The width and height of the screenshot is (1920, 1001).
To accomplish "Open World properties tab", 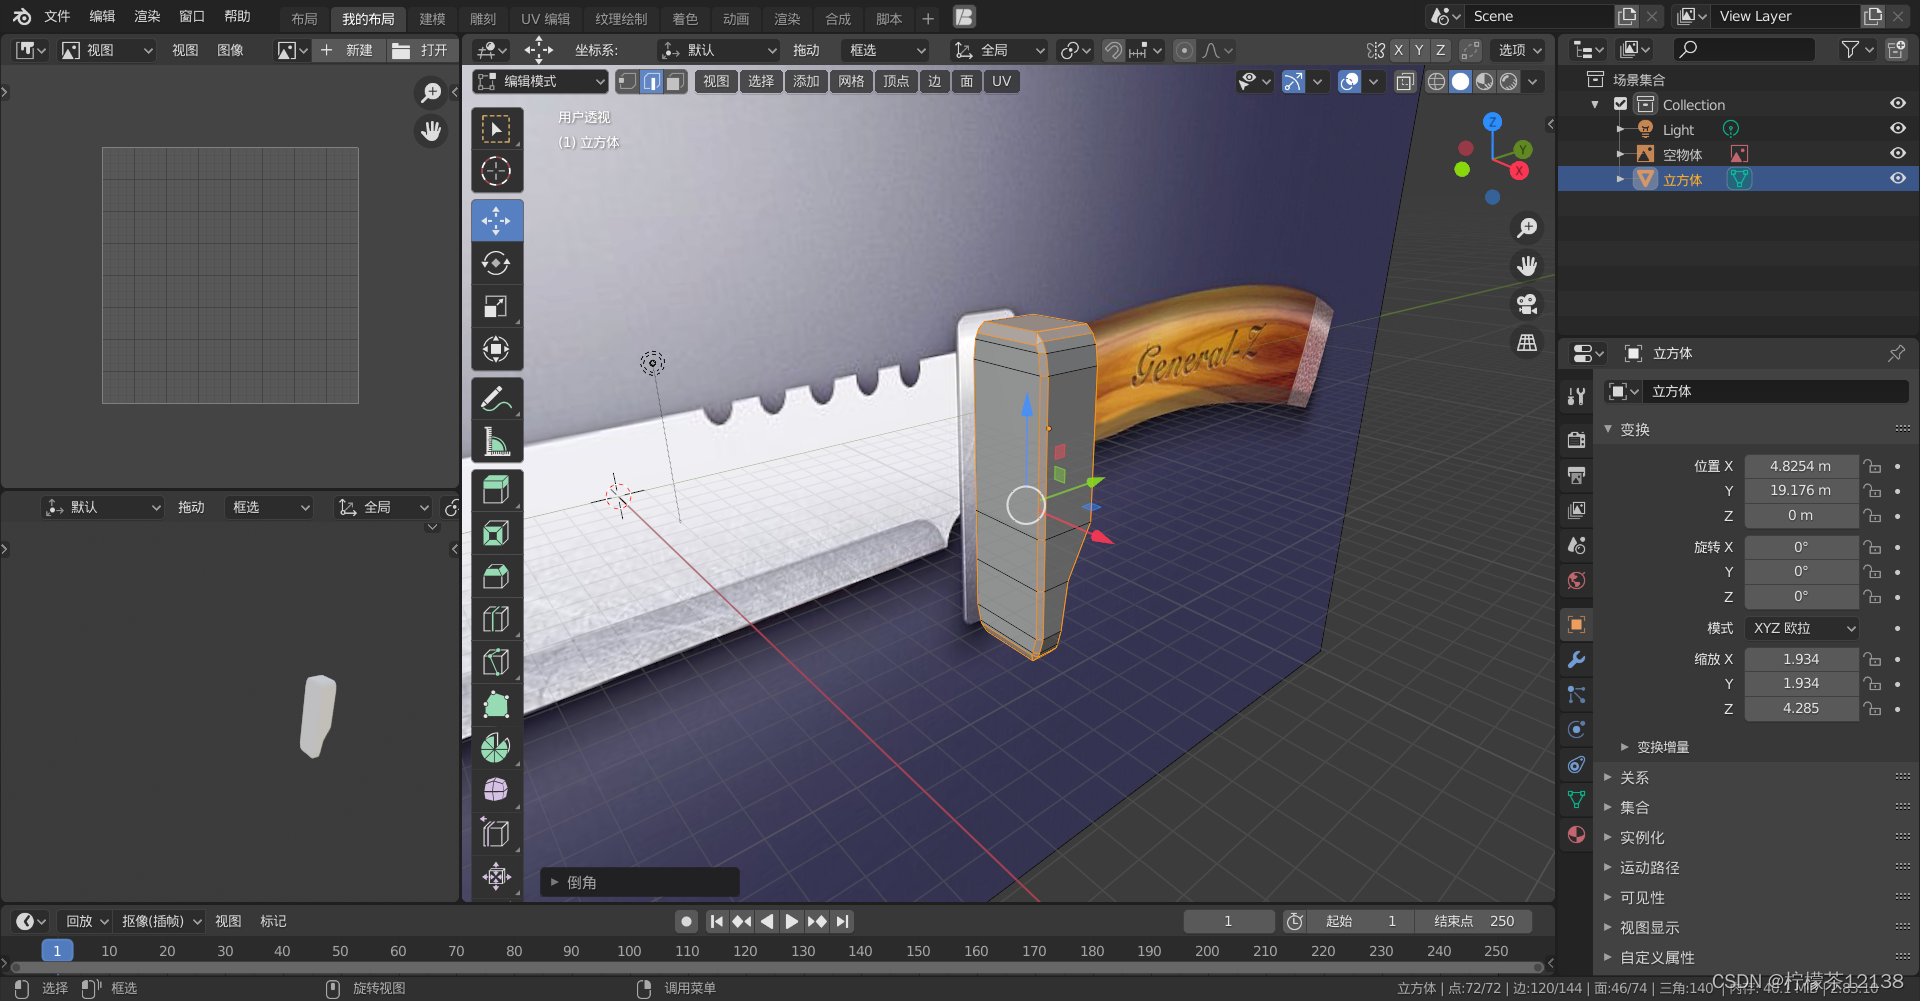I will coord(1577,580).
